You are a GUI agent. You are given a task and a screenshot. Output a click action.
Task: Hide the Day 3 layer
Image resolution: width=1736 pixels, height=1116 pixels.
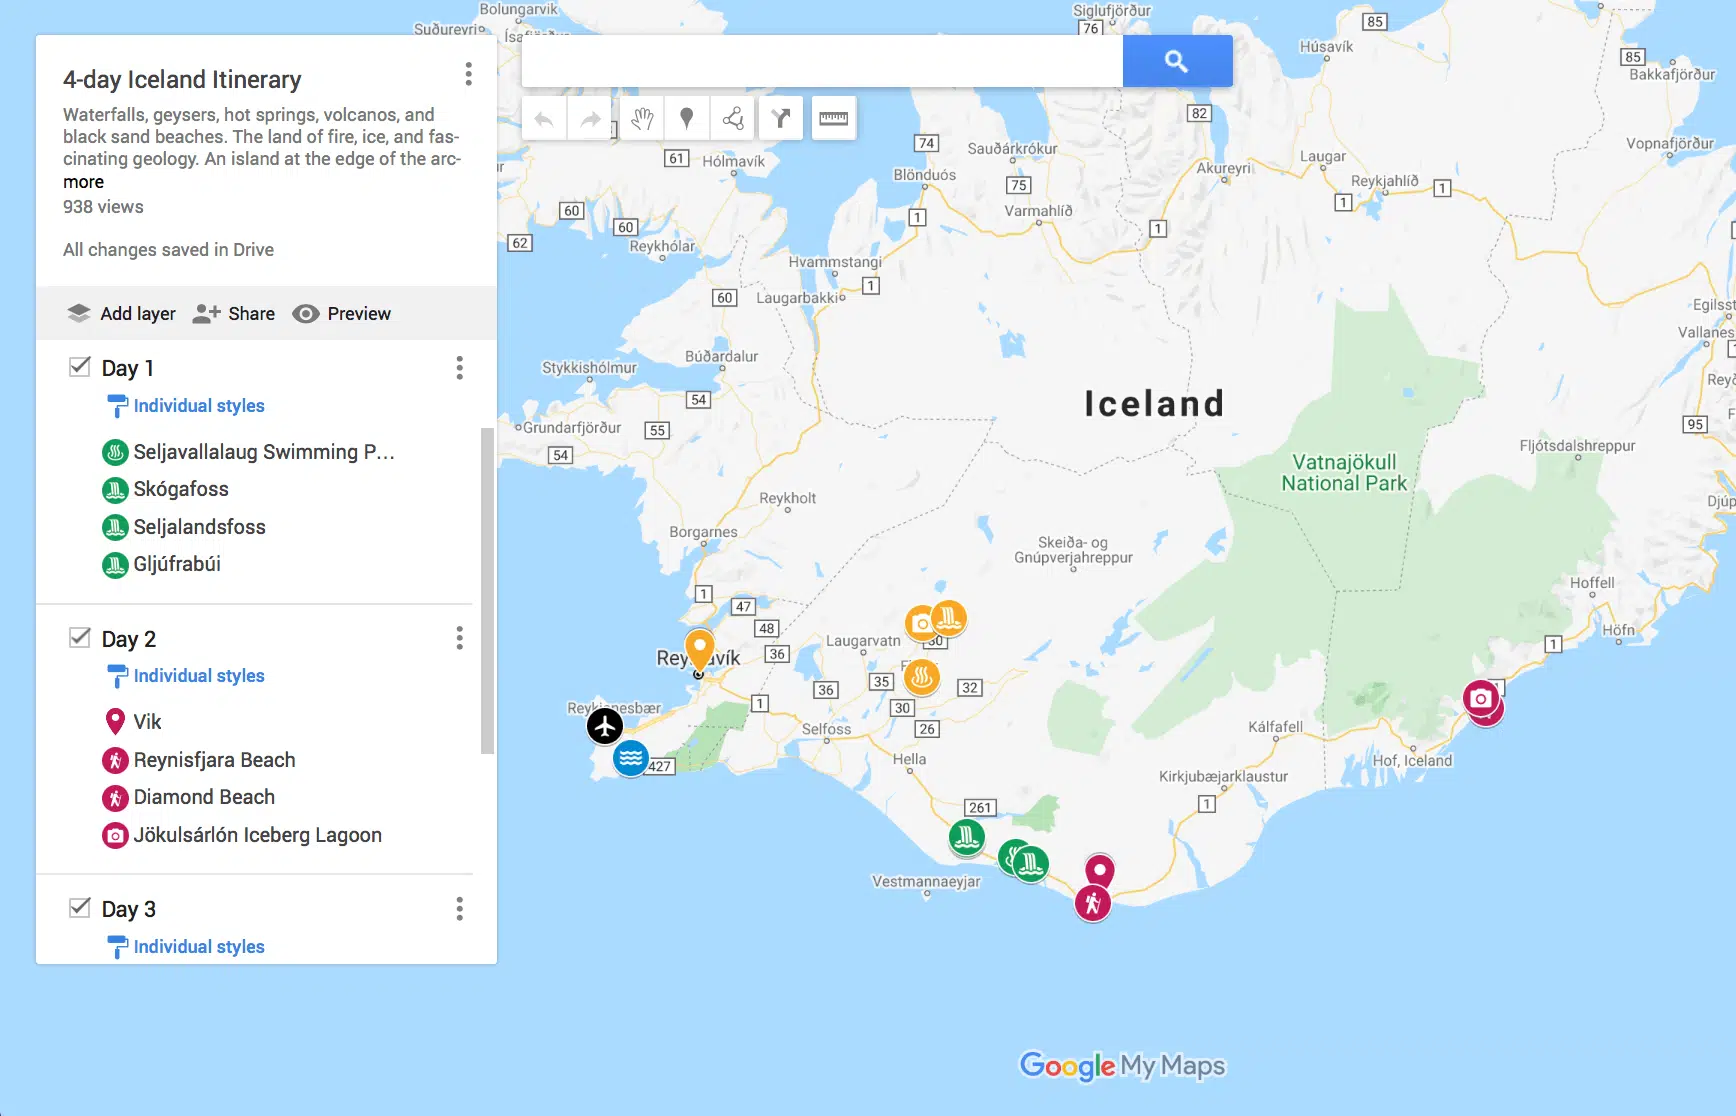[x=80, y=908]
